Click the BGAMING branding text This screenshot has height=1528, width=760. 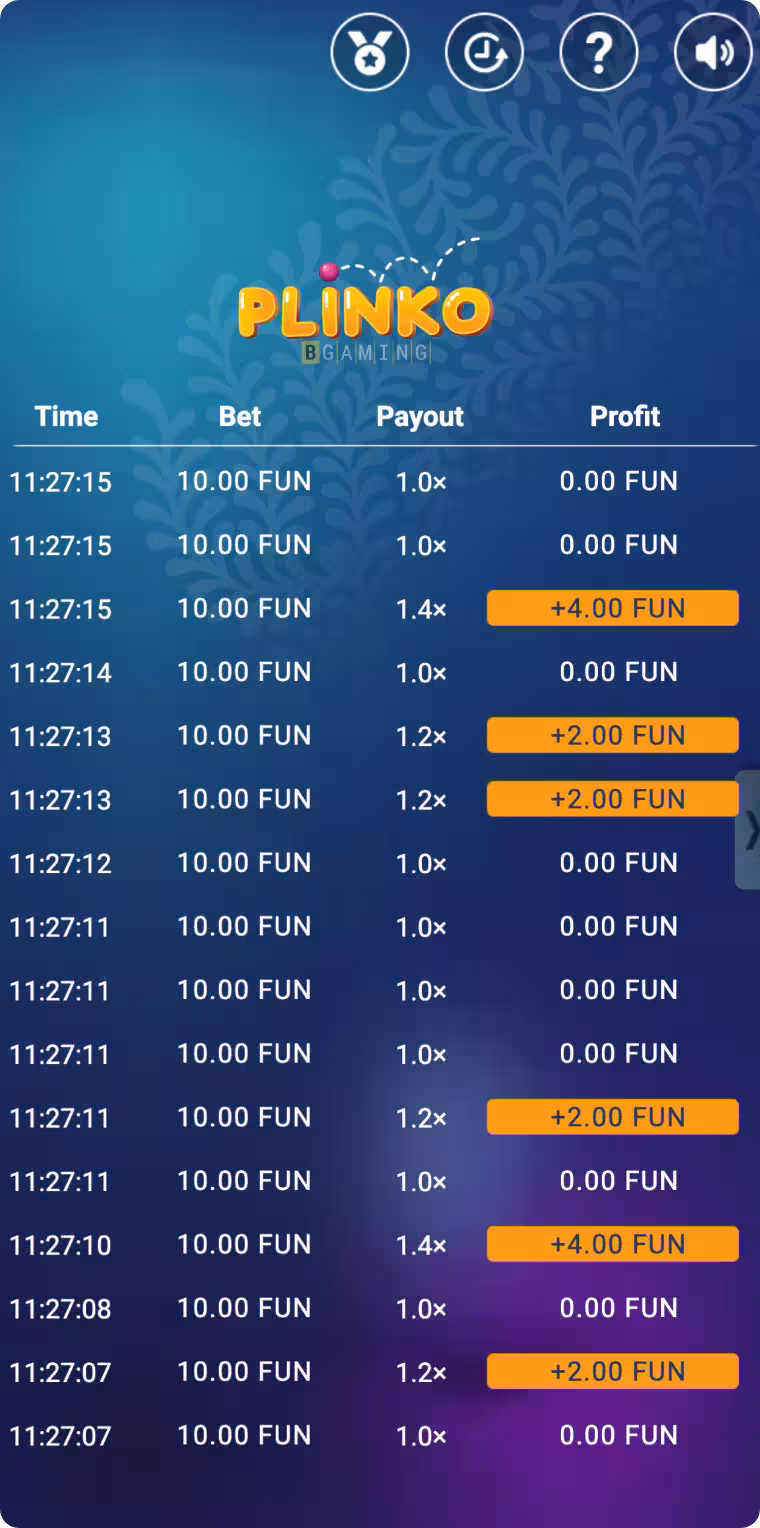click(367, 352)
